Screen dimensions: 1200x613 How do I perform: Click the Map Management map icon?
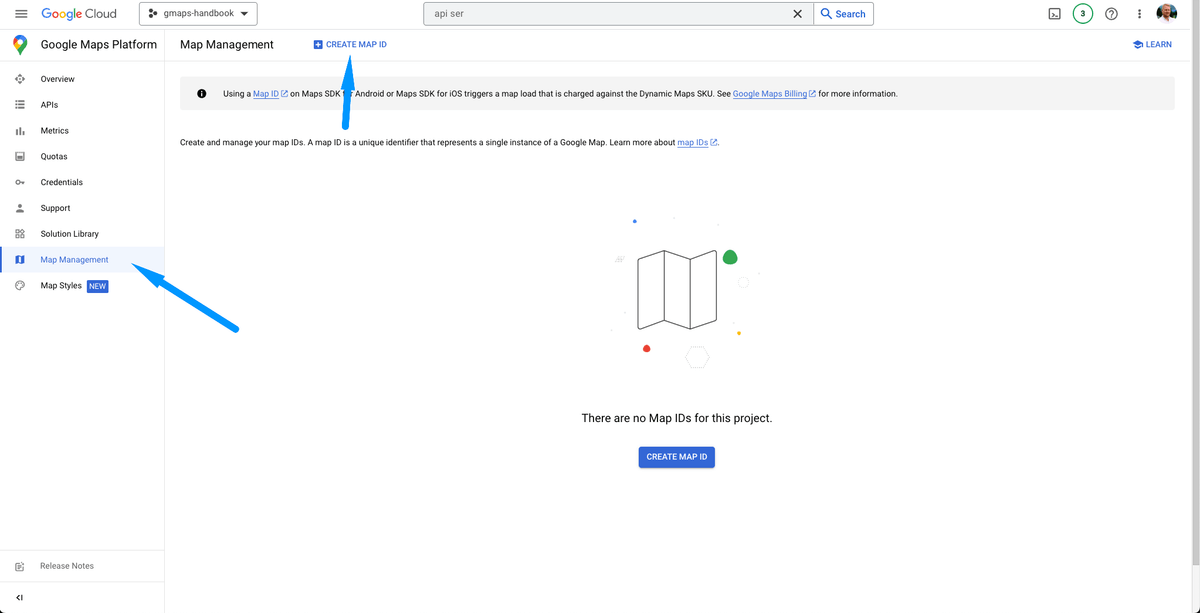(20, 260)
